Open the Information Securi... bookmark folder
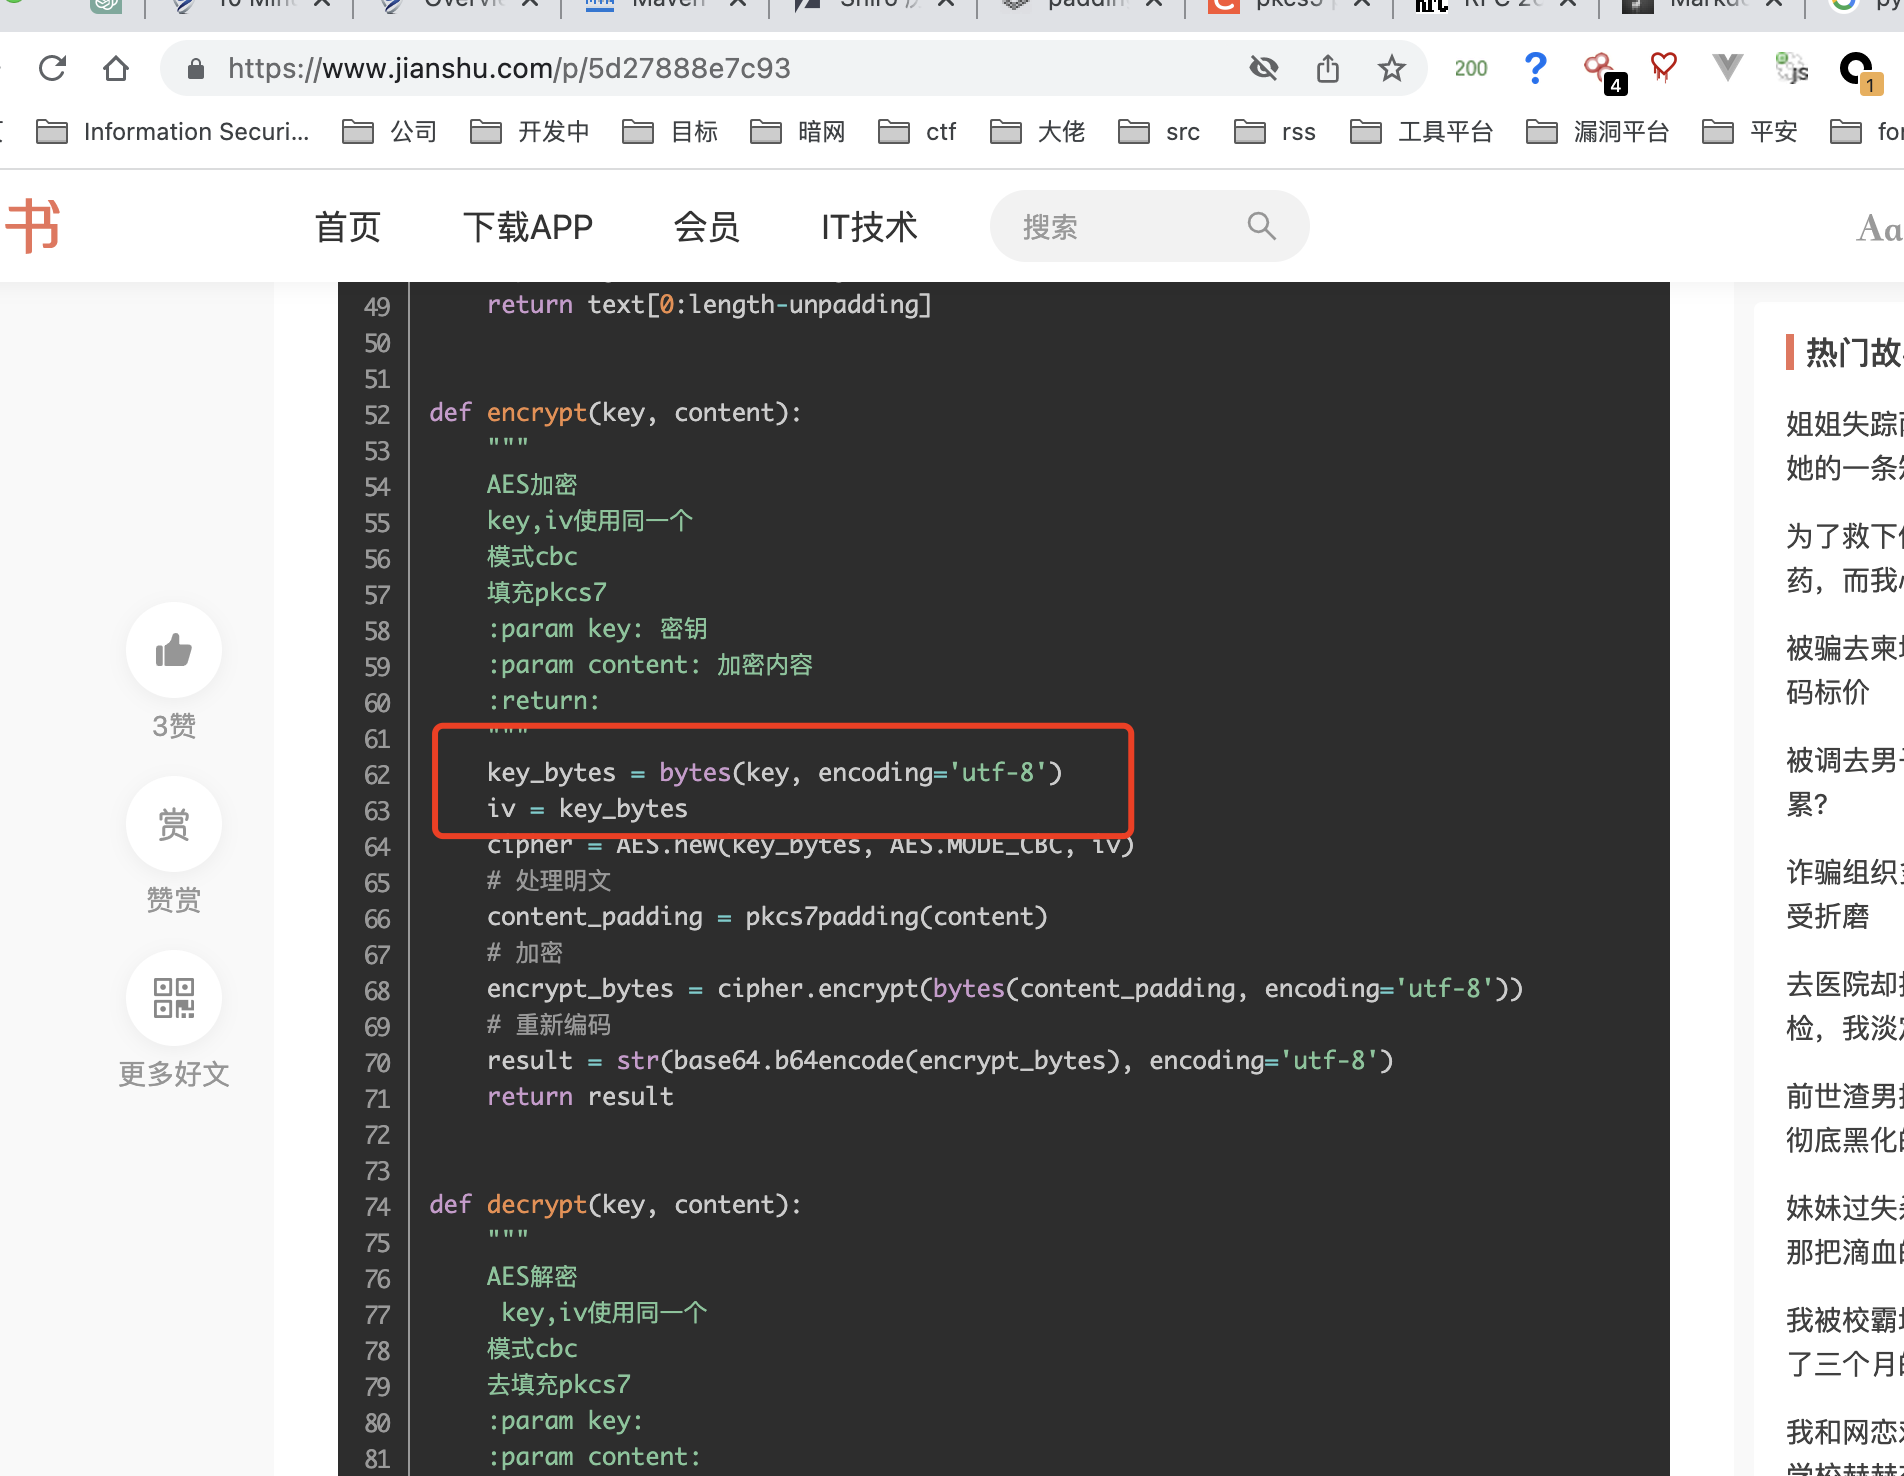Screen dimensions: 1904x1476 tap(173, 131)
